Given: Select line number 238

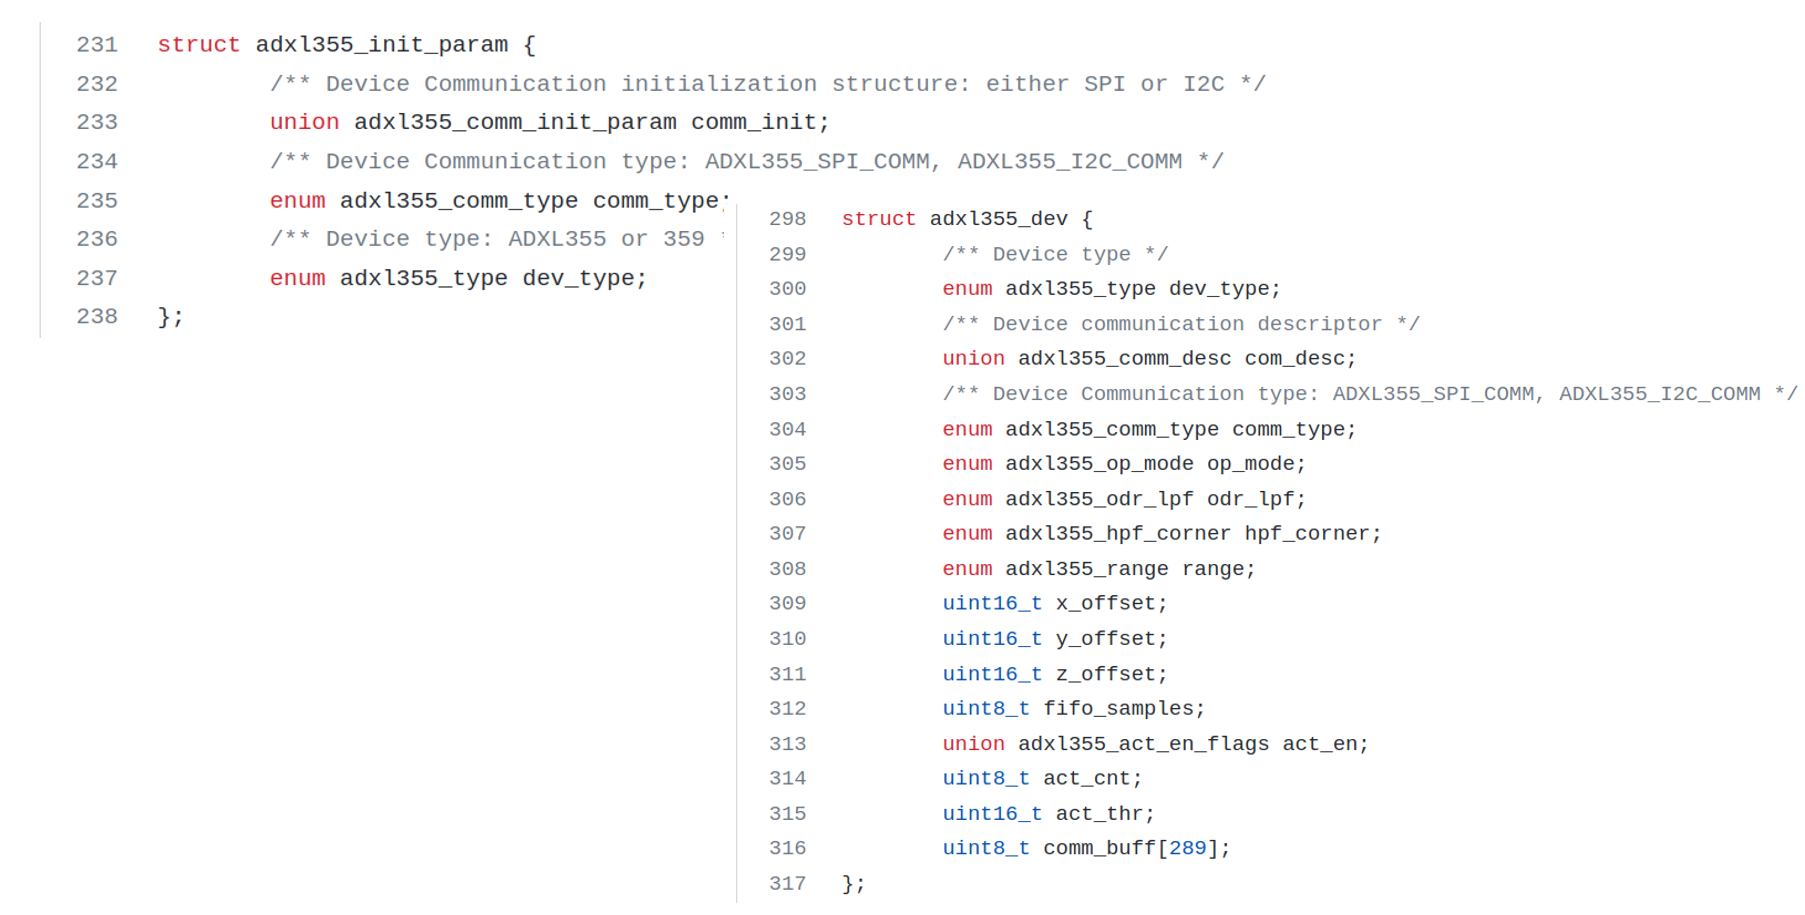Looking at the screenshot, I should pyautogui.click(x=97, y=317).
